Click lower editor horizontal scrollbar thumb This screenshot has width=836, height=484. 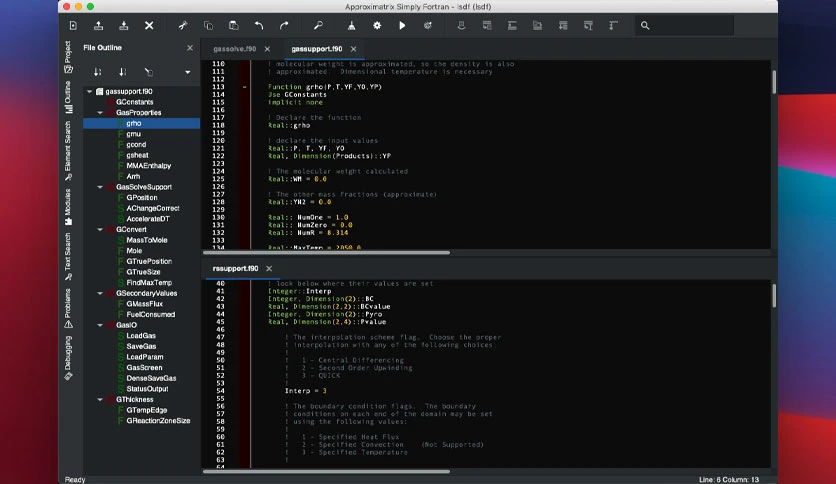pos(326,472)
